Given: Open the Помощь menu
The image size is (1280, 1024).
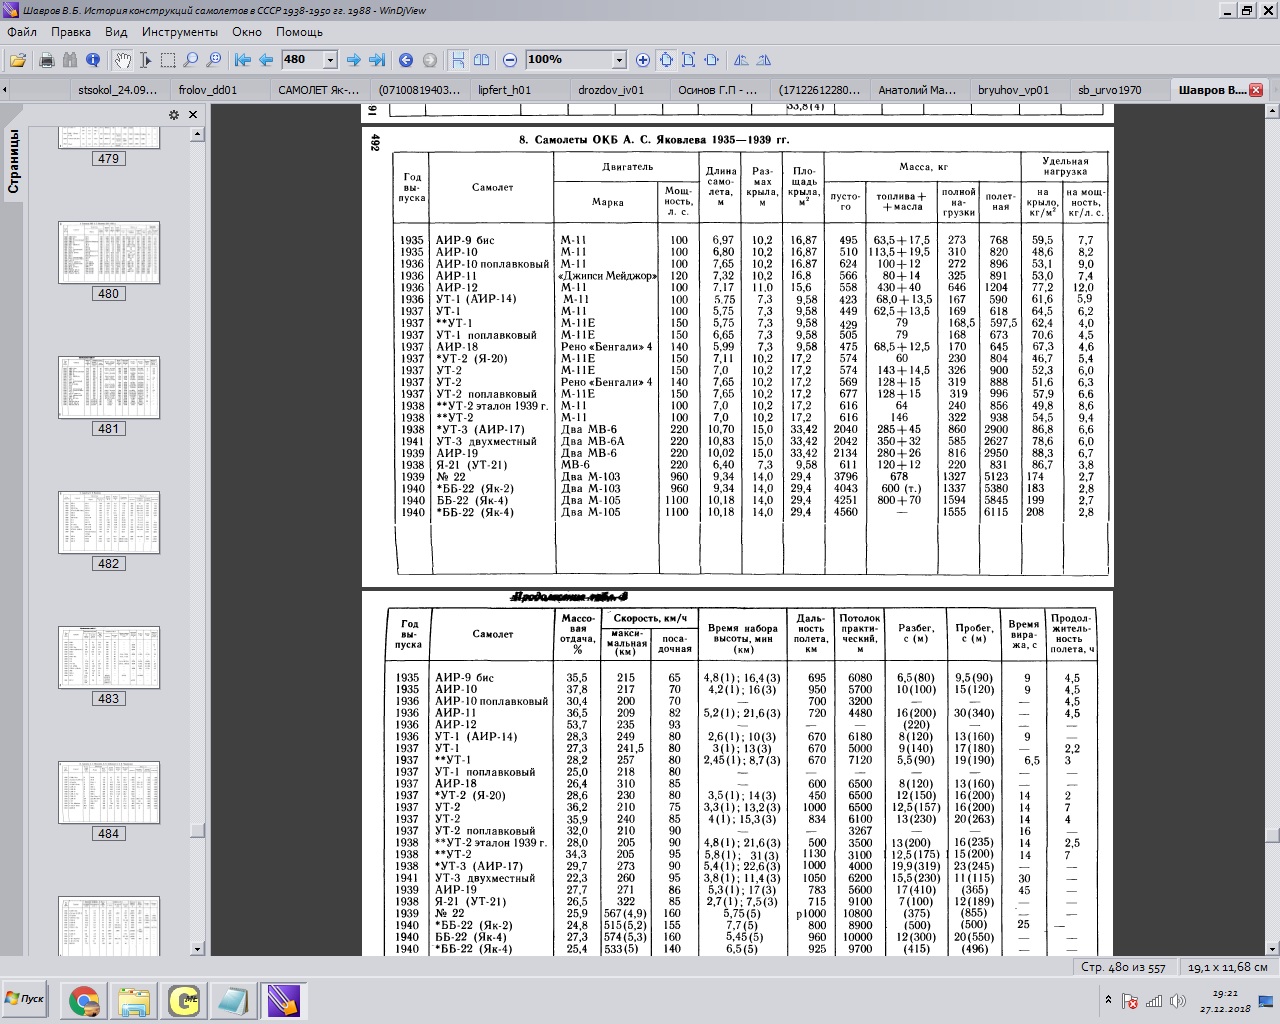Looking at the screenshot, I should (300, 32).
